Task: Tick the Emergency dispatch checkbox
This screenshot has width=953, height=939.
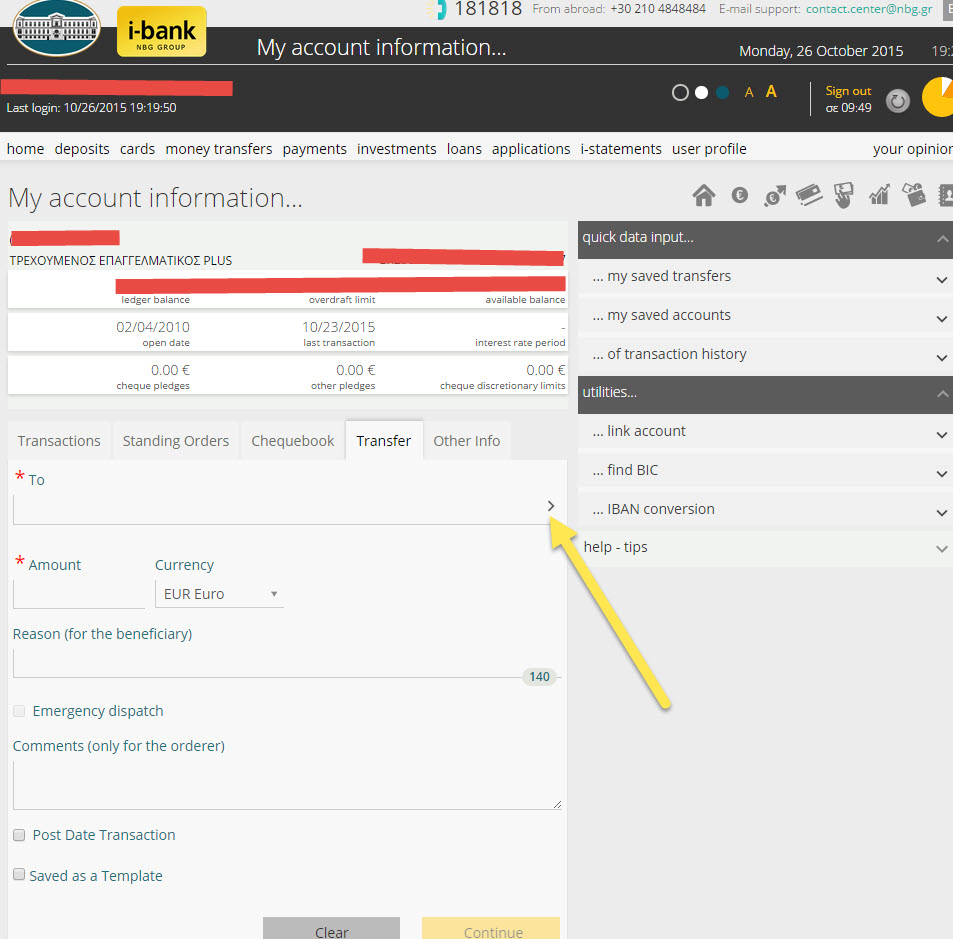Action: tap(19, 711)
